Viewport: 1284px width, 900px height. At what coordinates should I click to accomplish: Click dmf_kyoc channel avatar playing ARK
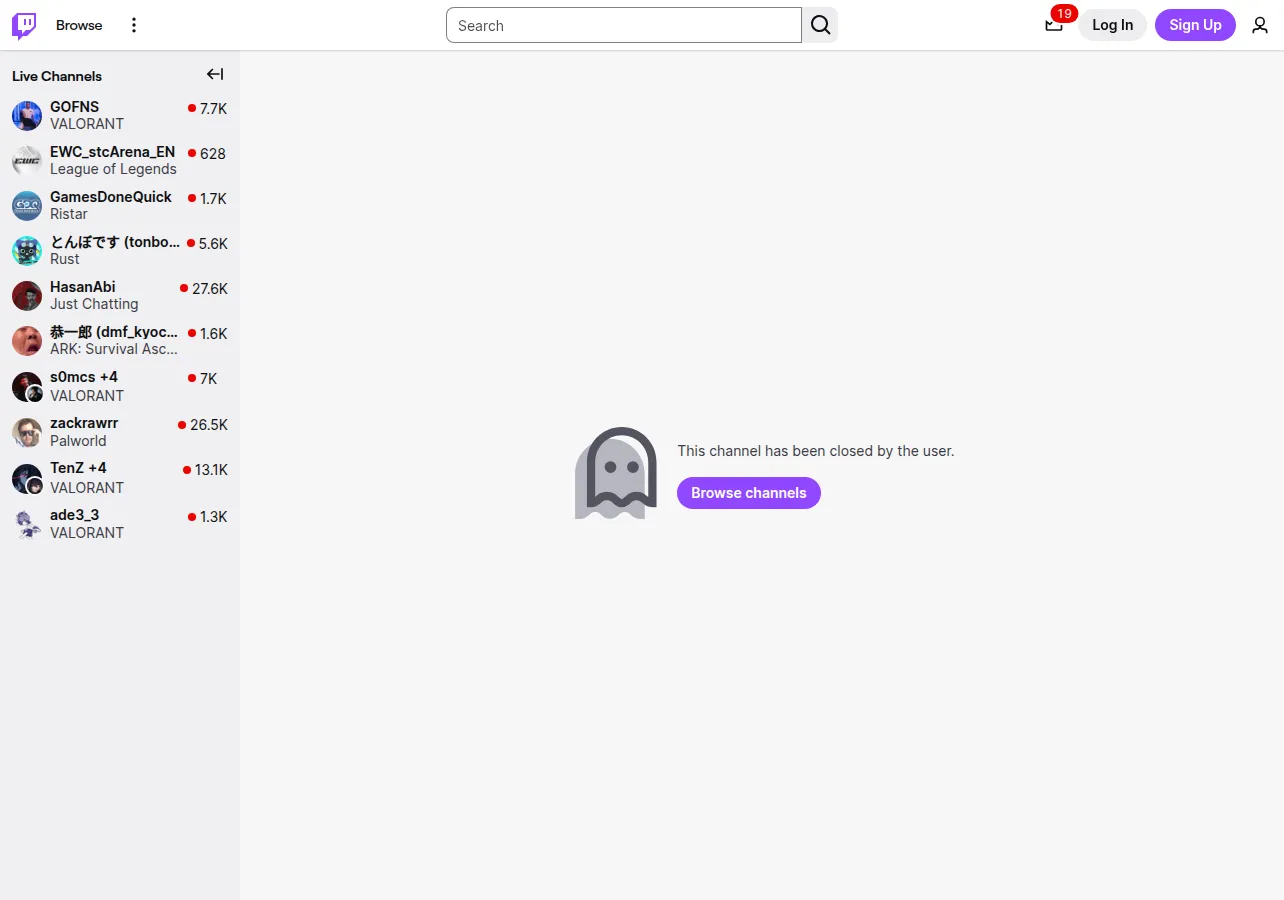click(x=27, y=341)
